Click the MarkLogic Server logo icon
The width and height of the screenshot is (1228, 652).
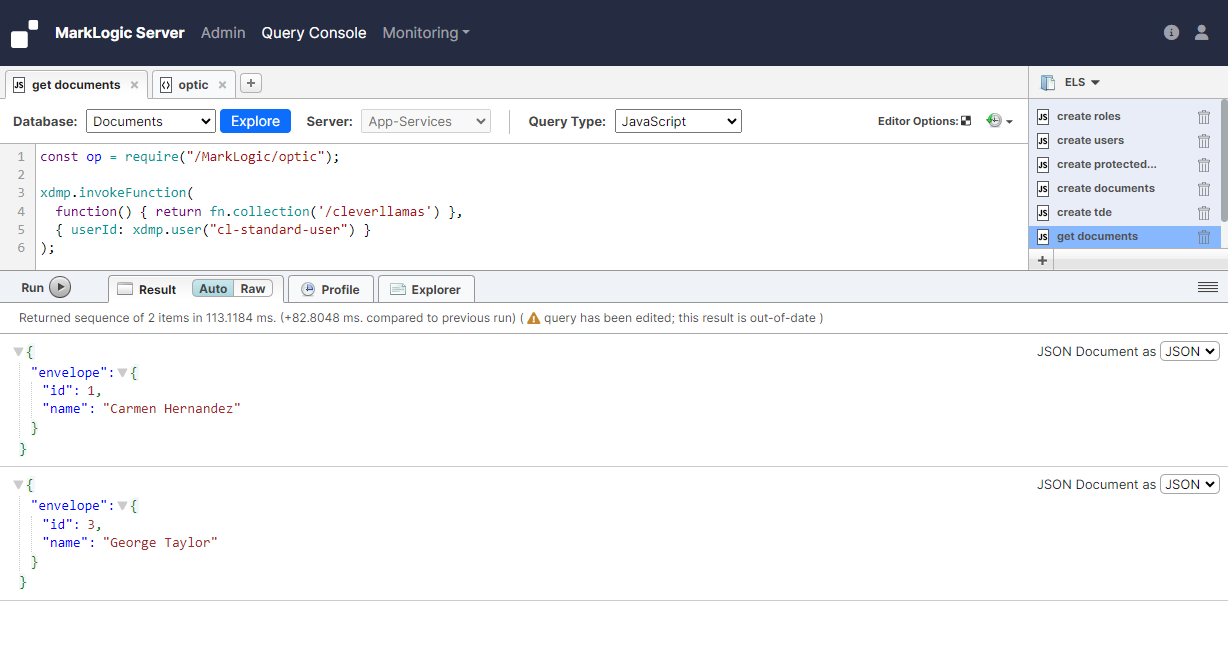pos(23,32)
